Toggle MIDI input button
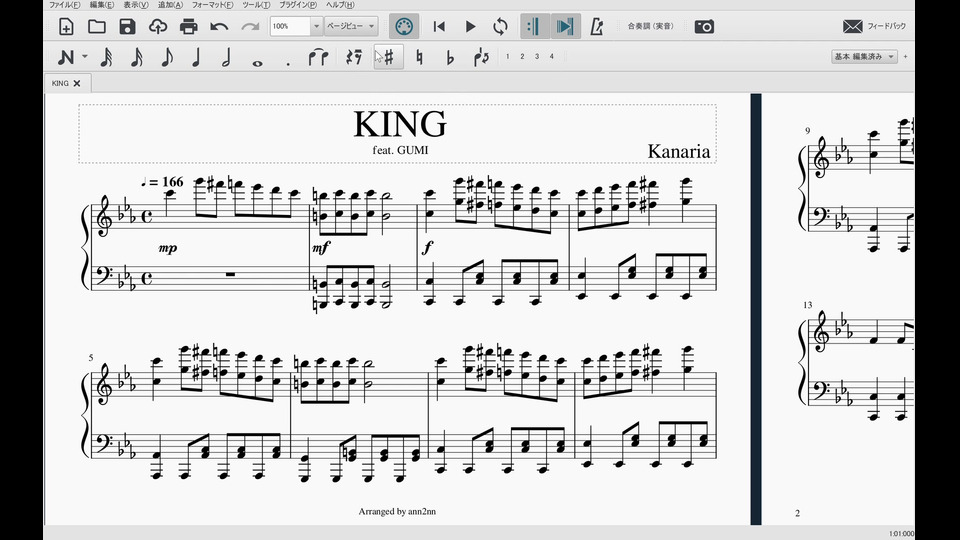Screen dimensions: 960x540 coord(404,26)
